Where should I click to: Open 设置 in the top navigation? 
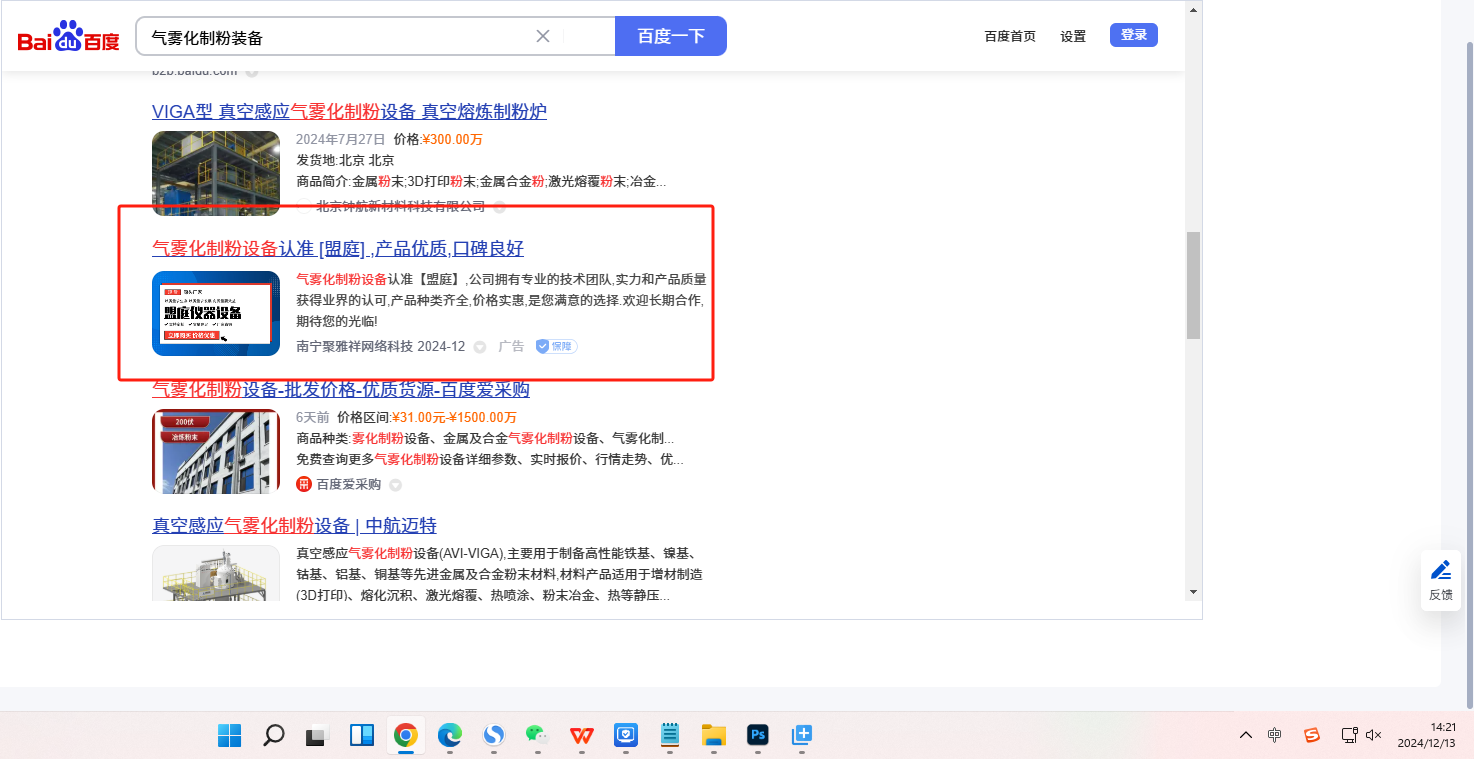coord(1073,36)
